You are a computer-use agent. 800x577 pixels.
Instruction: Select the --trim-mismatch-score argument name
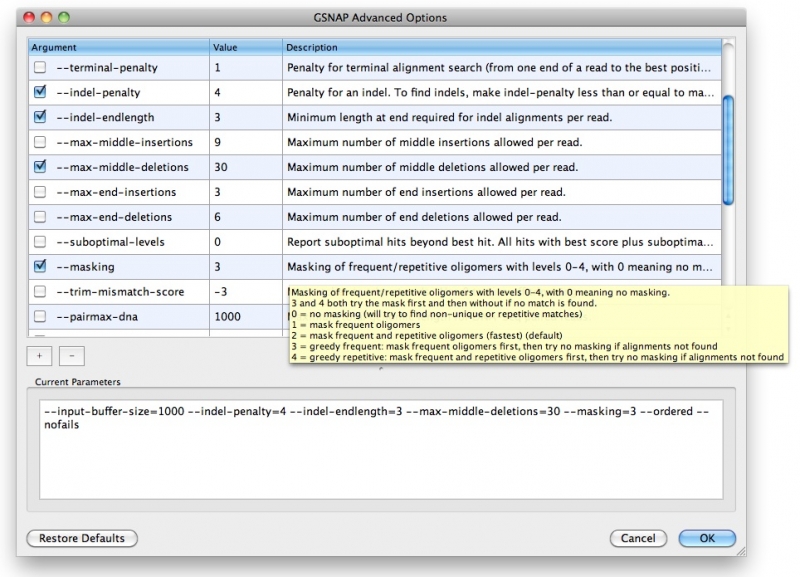pos(120,292)
